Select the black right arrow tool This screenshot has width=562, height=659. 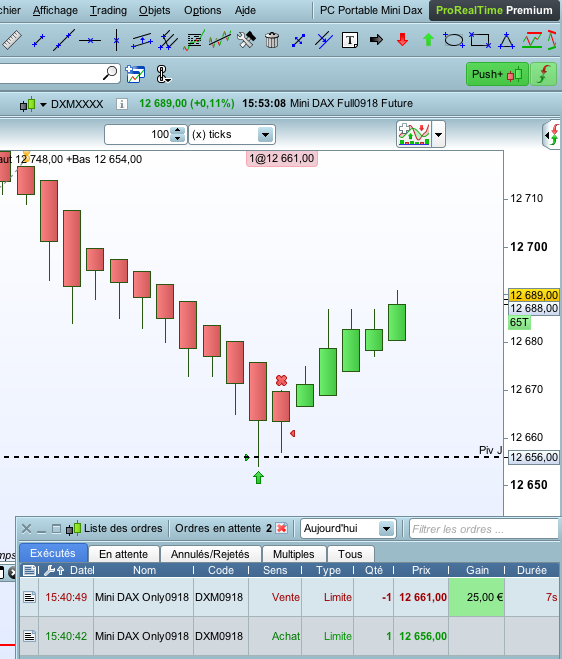click(x=376, y=40)
